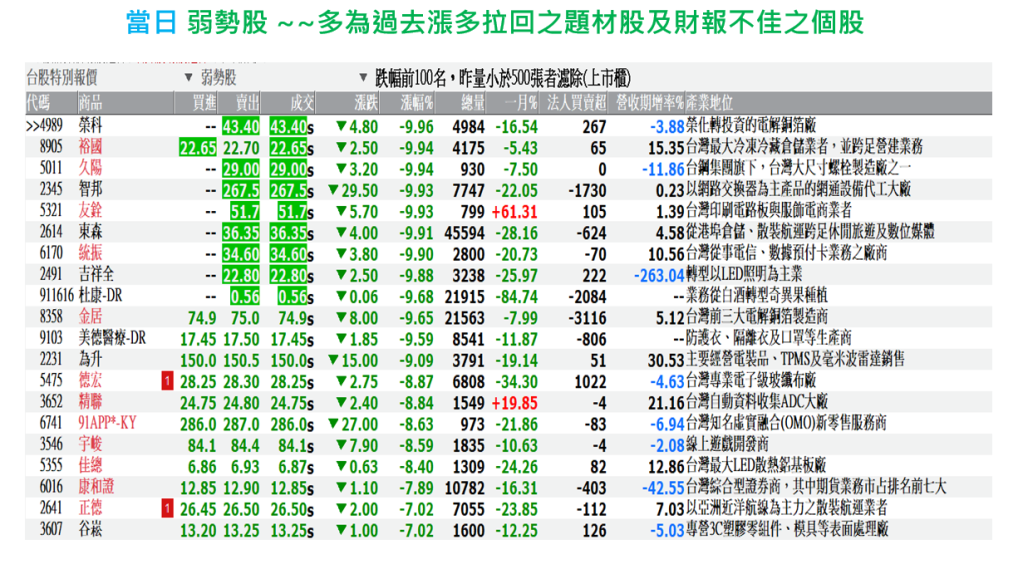
Task: Click the >> row marker at 4989
Action: 34,126
